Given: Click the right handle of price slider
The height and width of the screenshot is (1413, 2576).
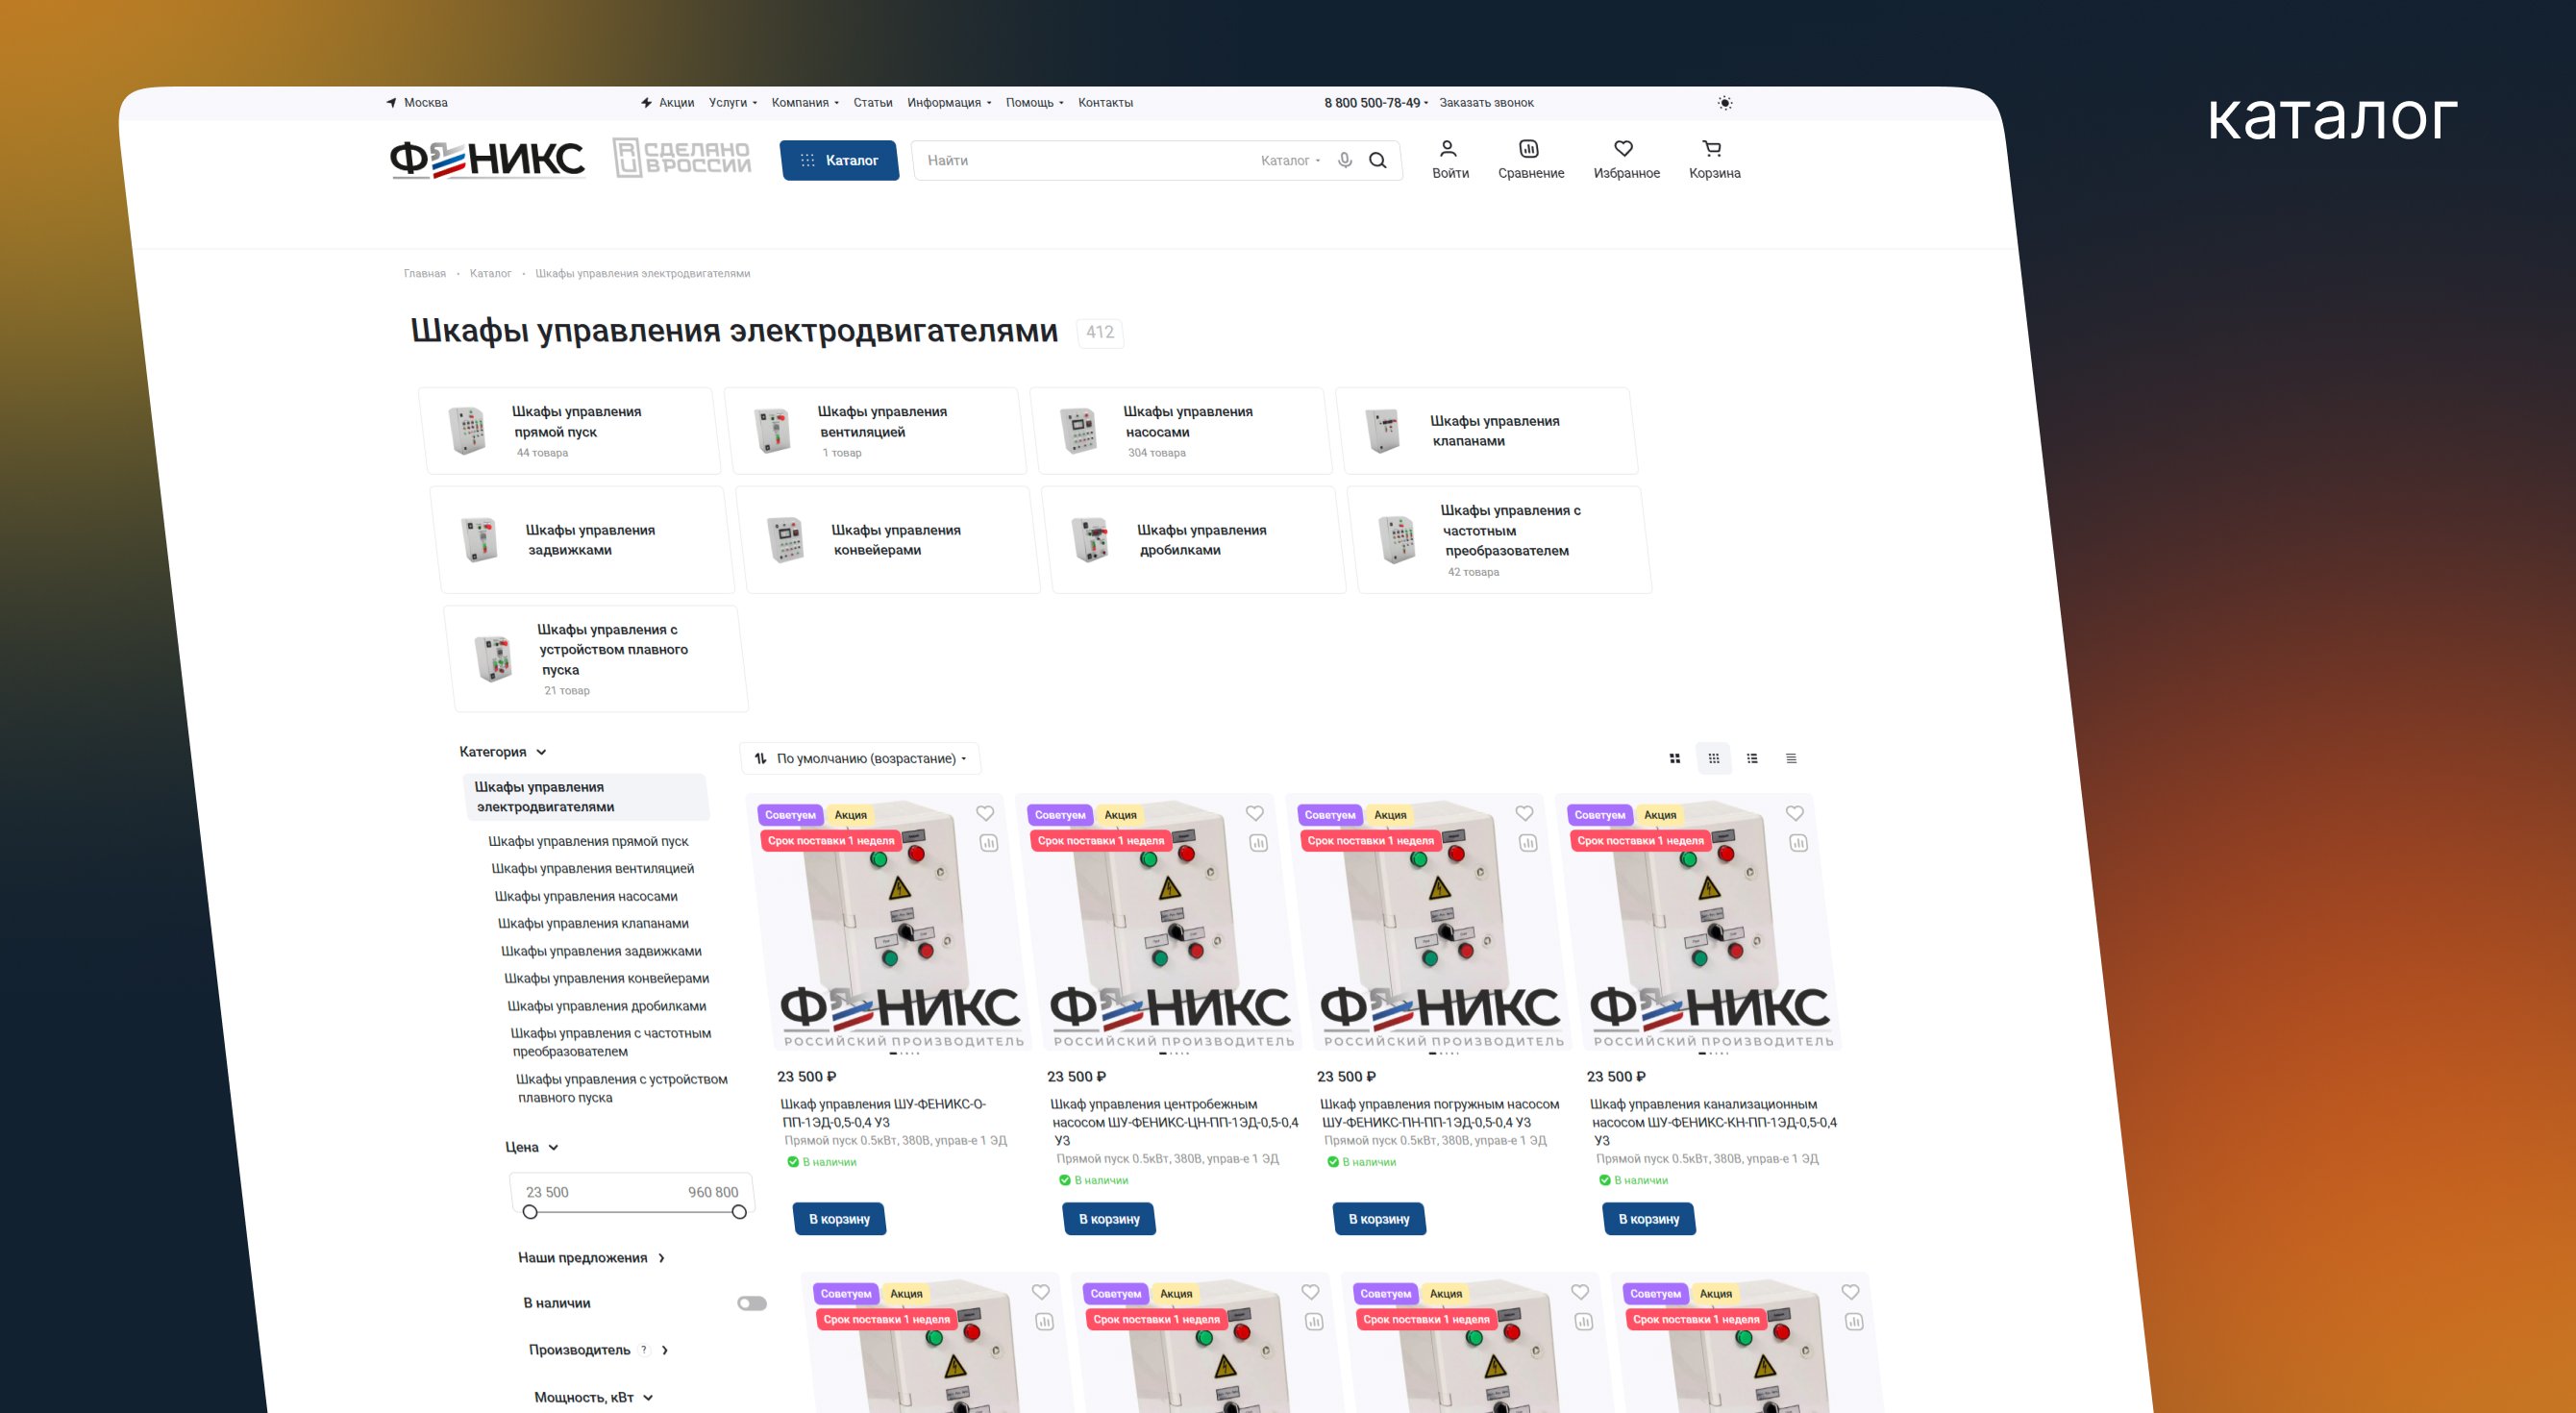Looking at the screenshot, I should pyautogui.click(x=739, y=1212).
